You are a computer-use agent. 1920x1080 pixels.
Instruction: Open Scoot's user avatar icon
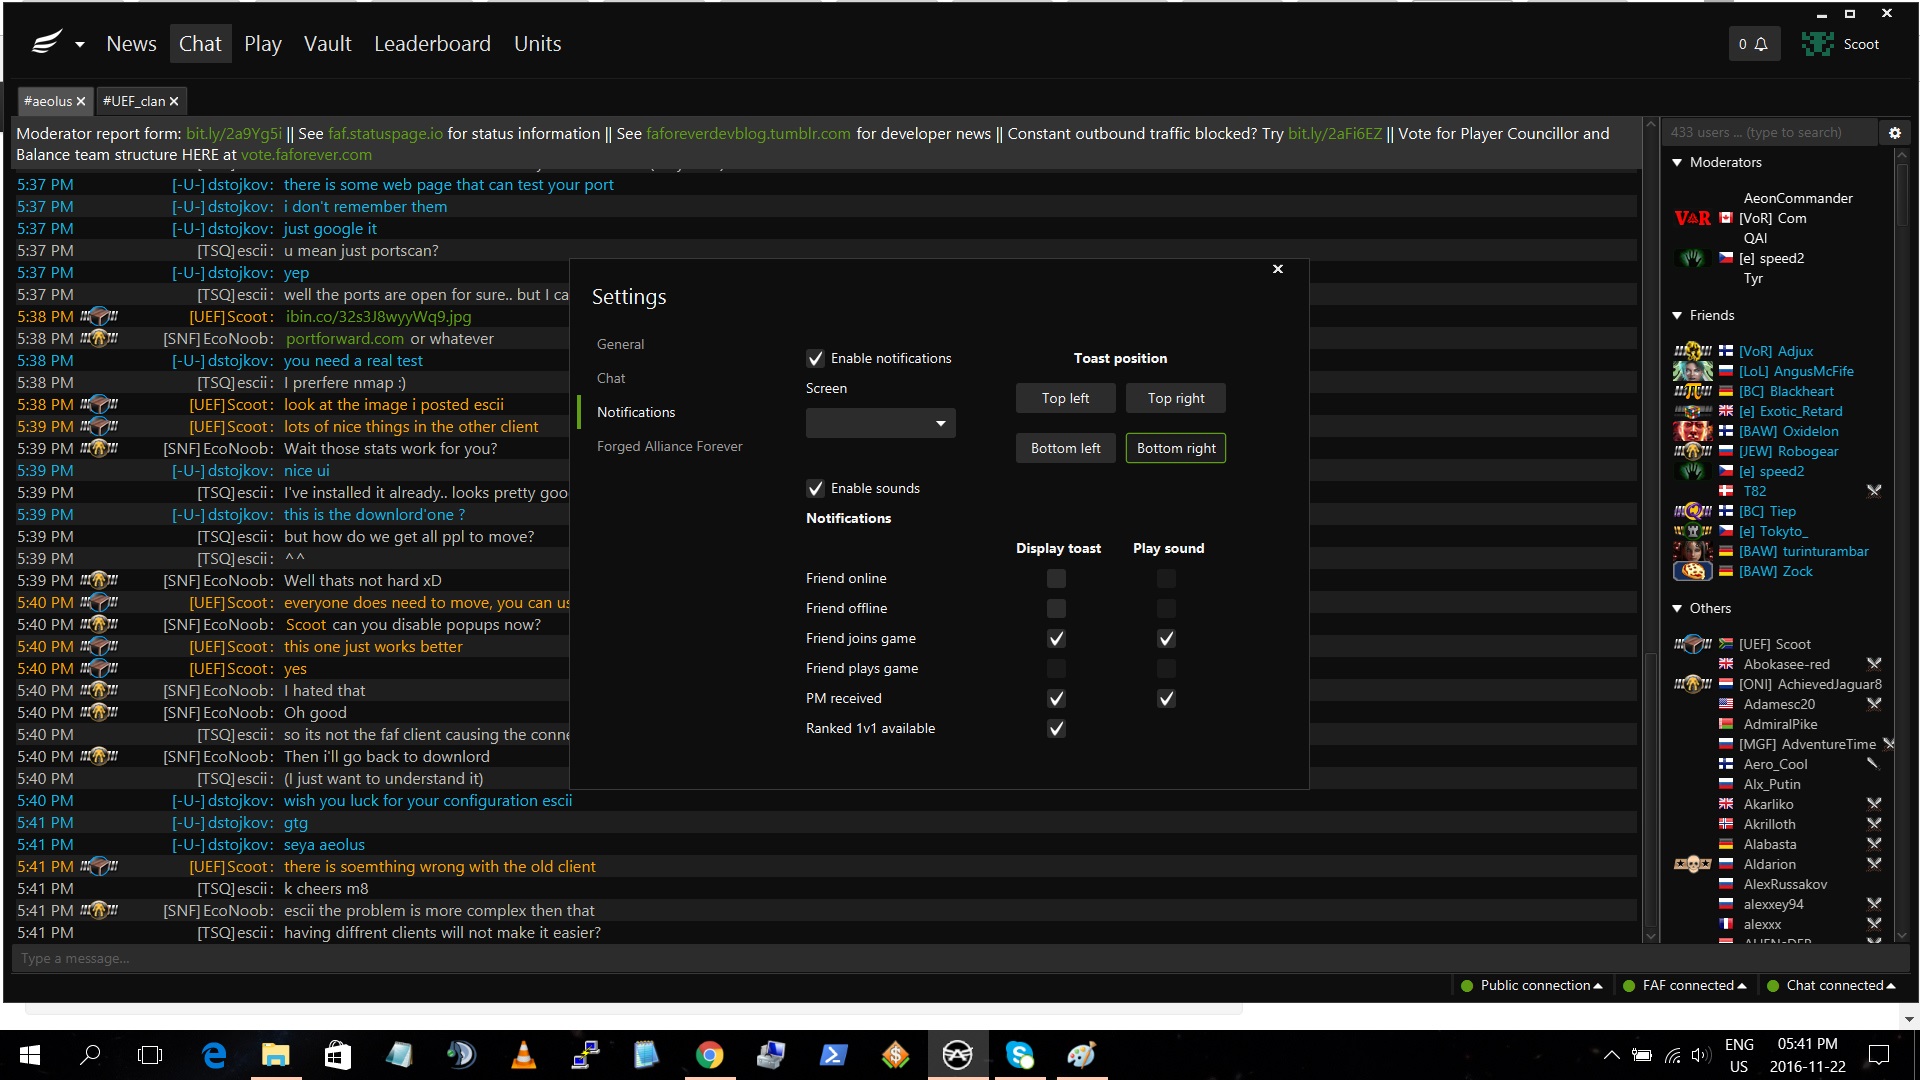1817,44
